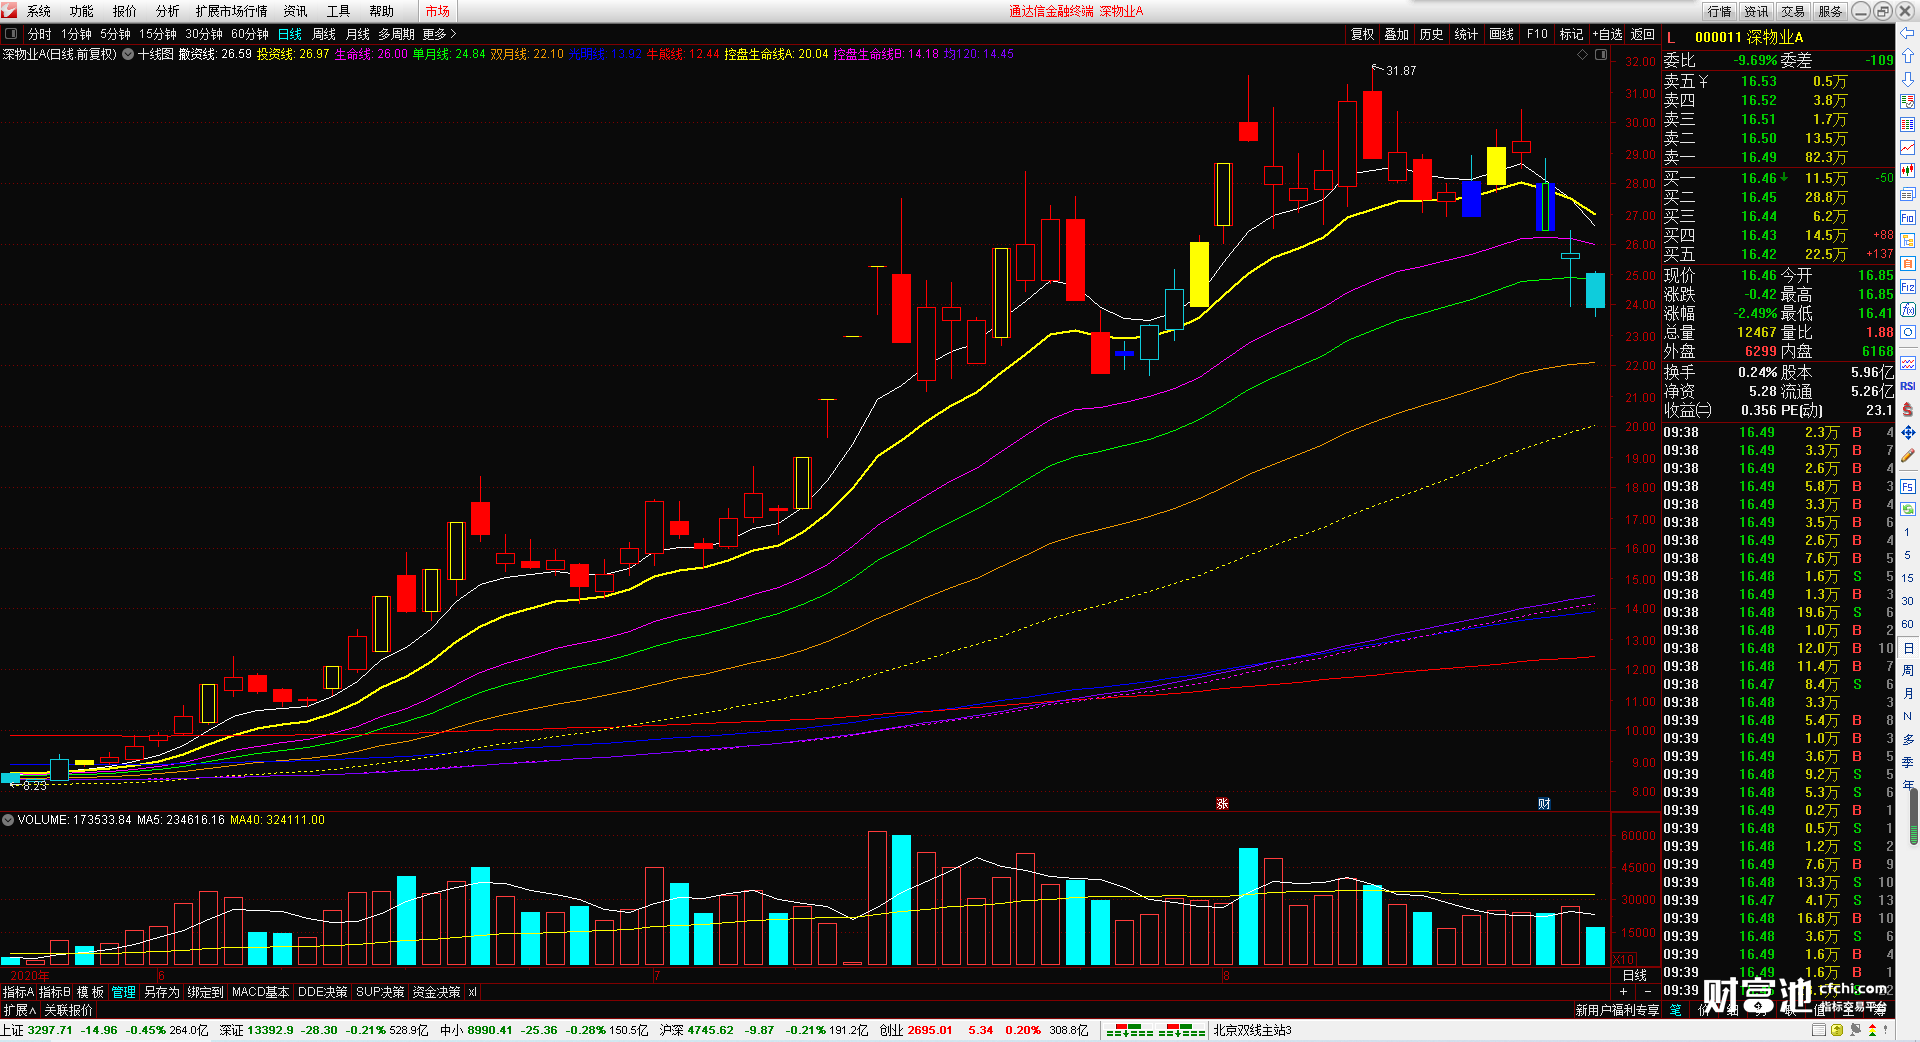This screenshot has height=1042, width=1920.
Task: Click the circle icon in the right sidebar
Action: click(1907, 332)
